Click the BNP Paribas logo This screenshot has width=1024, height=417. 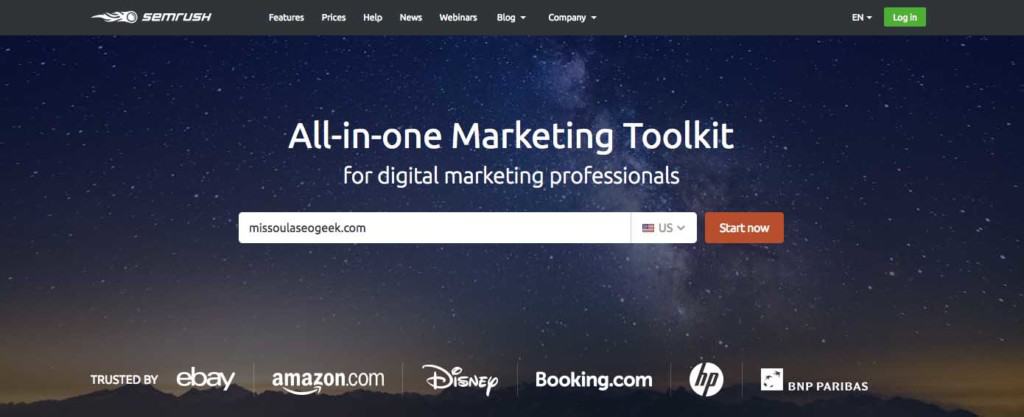coord(814,380)
